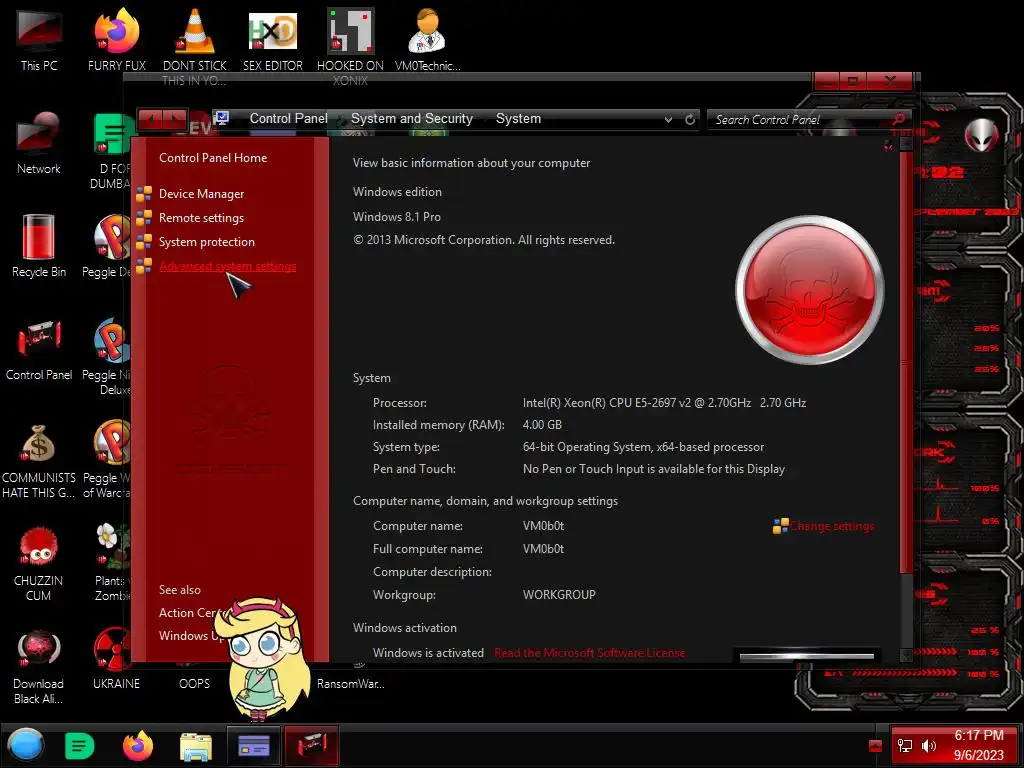Click the '4.00 GB' installed memory value
Screen dimensions: 1024x768
click(542, 424)
